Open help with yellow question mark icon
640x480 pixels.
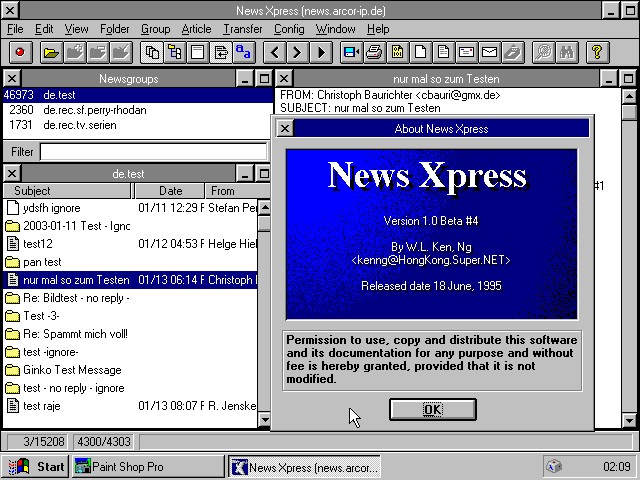coord(597,52)
